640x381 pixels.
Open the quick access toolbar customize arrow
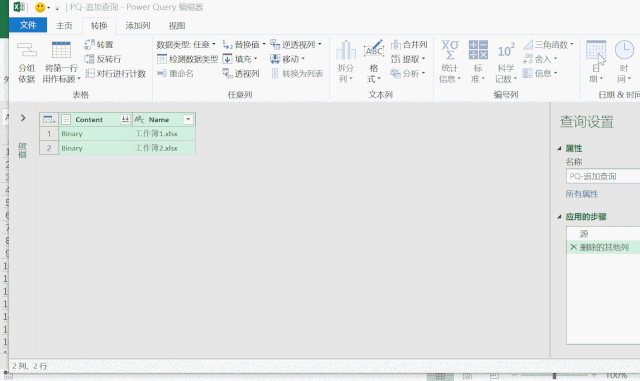tap(57, 8)
